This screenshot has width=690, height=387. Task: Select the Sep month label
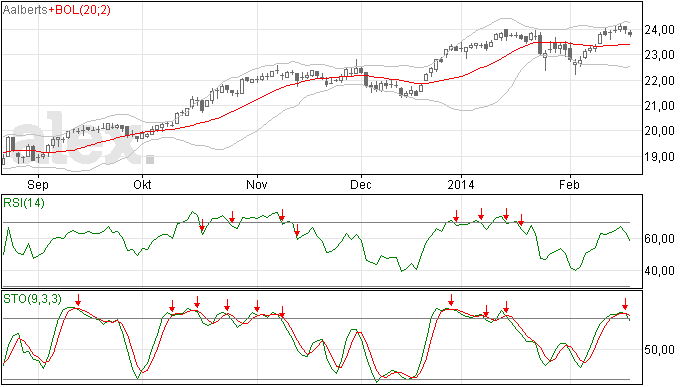coord(38,185)
